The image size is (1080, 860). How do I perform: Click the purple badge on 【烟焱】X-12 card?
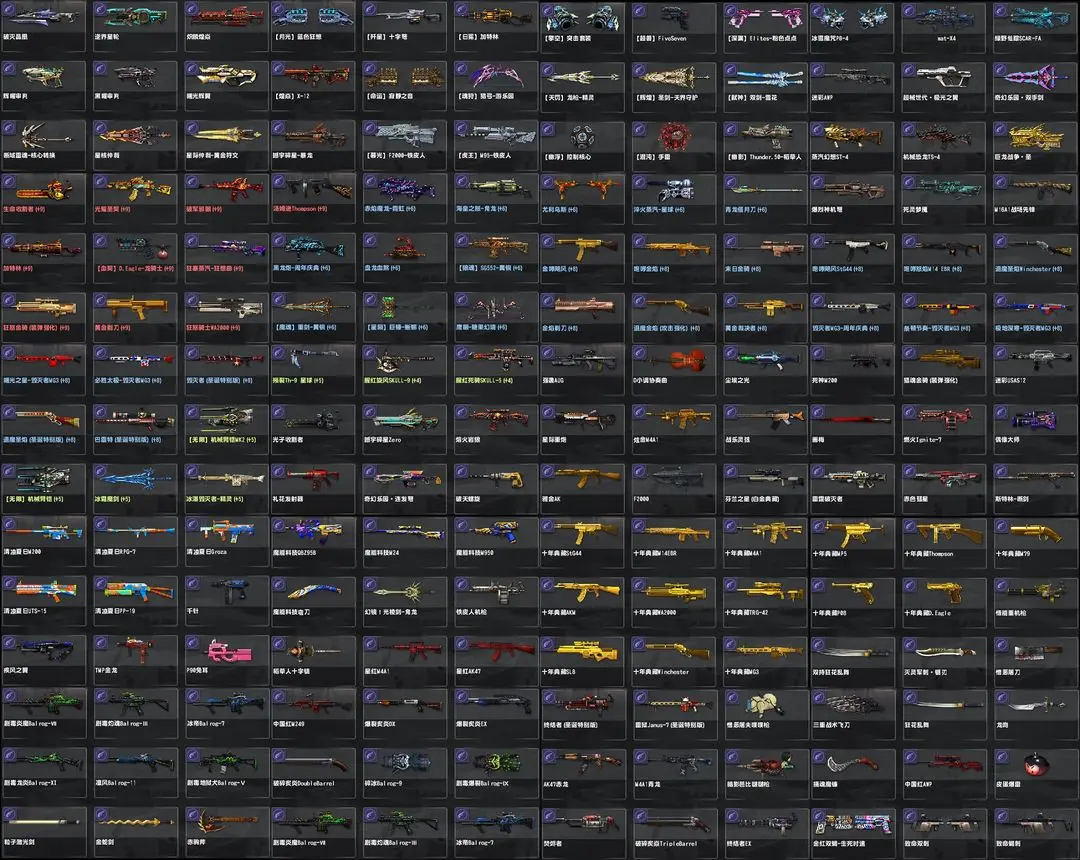click(x=280, y=70)
